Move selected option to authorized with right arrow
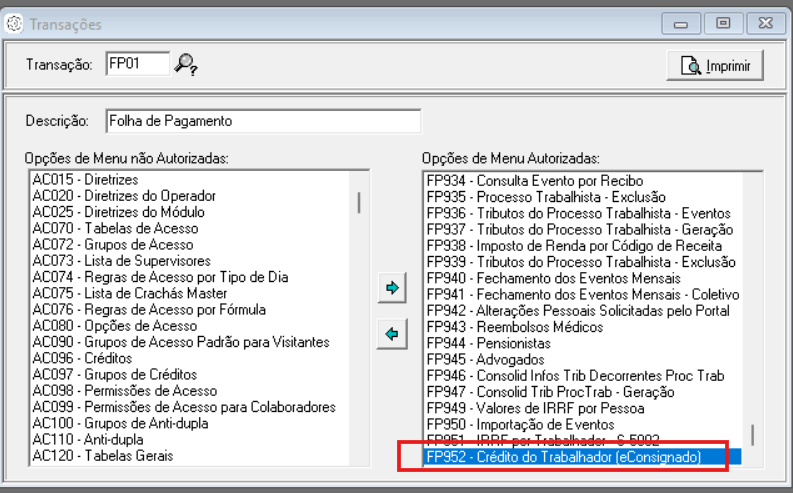 pyautogui.click(x=392, y=288)
